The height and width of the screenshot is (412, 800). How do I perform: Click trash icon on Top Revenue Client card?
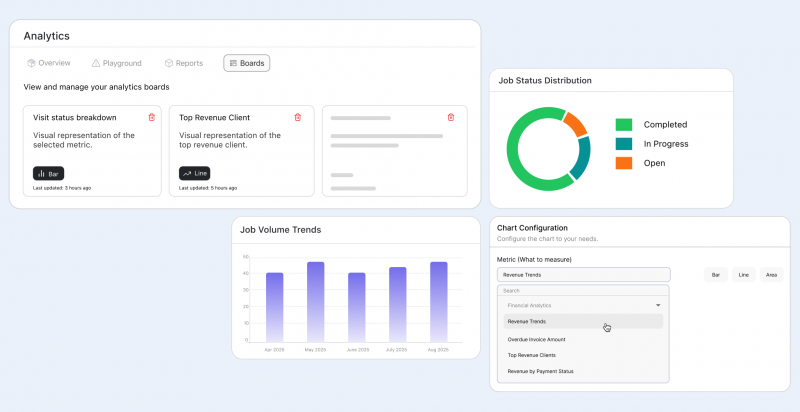[x=297, y=117]
